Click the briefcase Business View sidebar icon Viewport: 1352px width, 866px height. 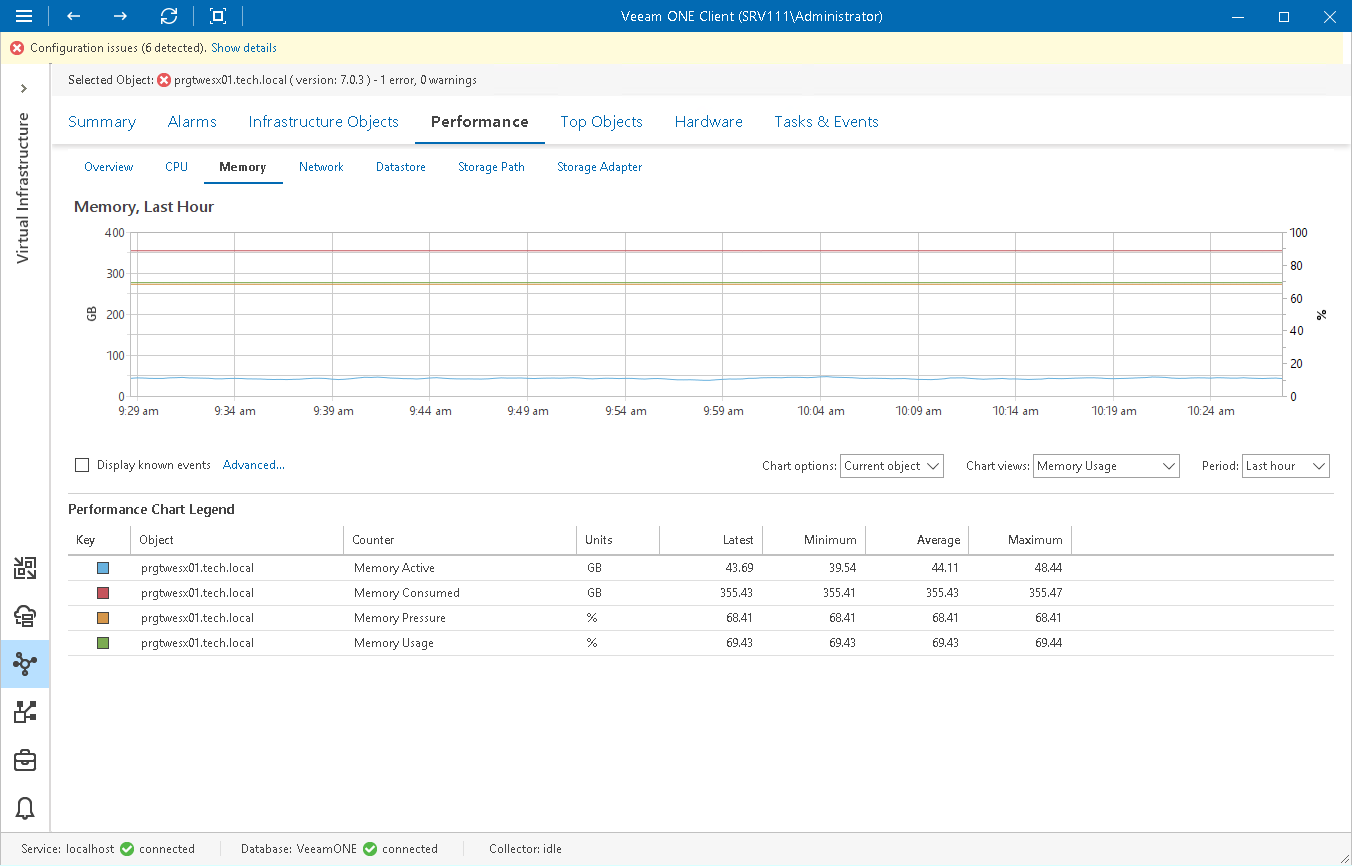click(x=25, y=760)
